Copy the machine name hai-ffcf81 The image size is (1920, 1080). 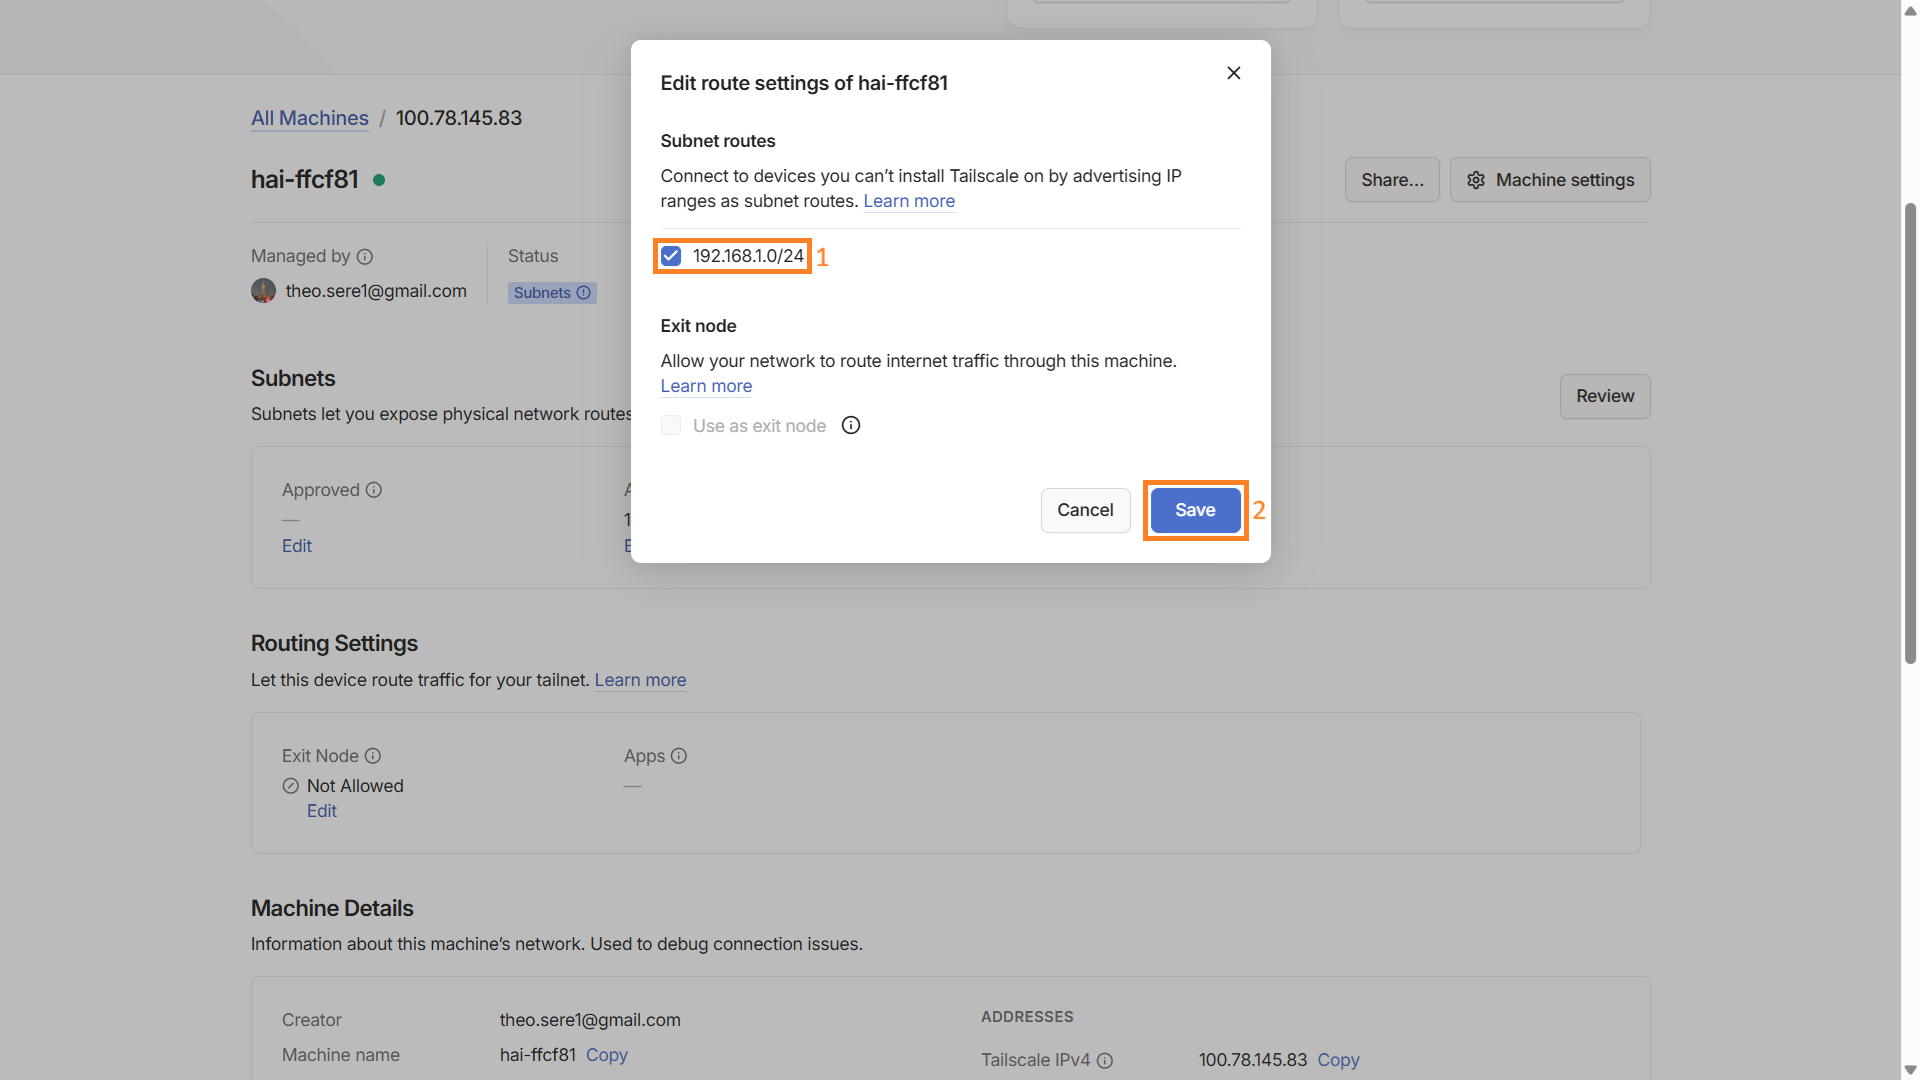(x=606, y=1055)
